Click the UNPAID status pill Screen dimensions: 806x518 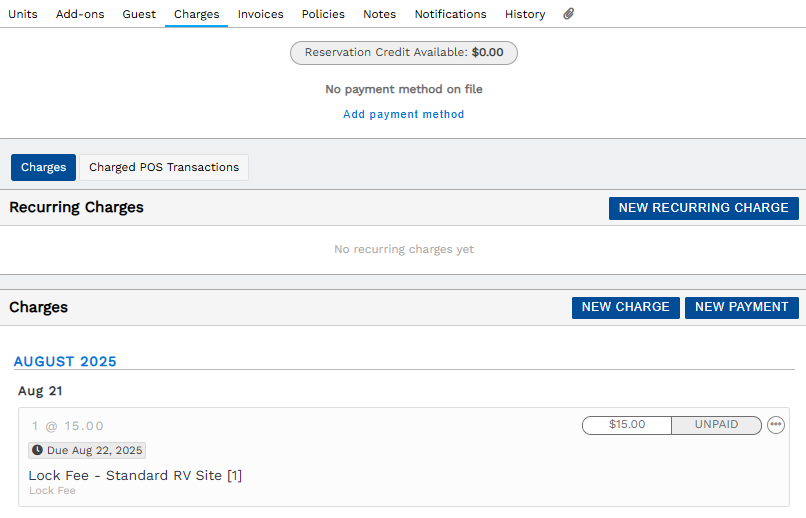[717, 425]
